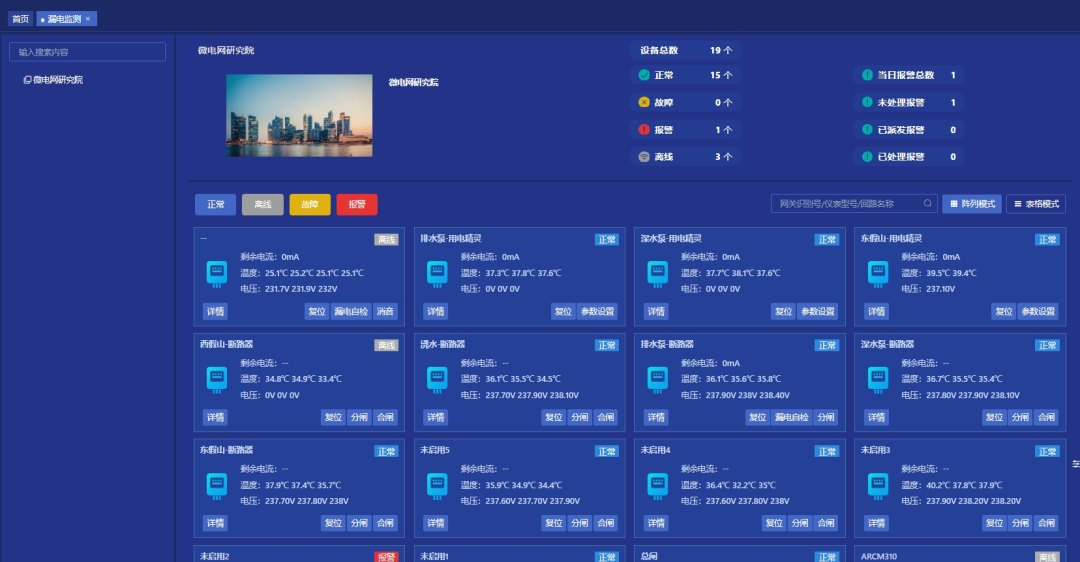Click 合闸 on 西假山-断路器 card
The image size is (1080, 562).
coord(385,417)
